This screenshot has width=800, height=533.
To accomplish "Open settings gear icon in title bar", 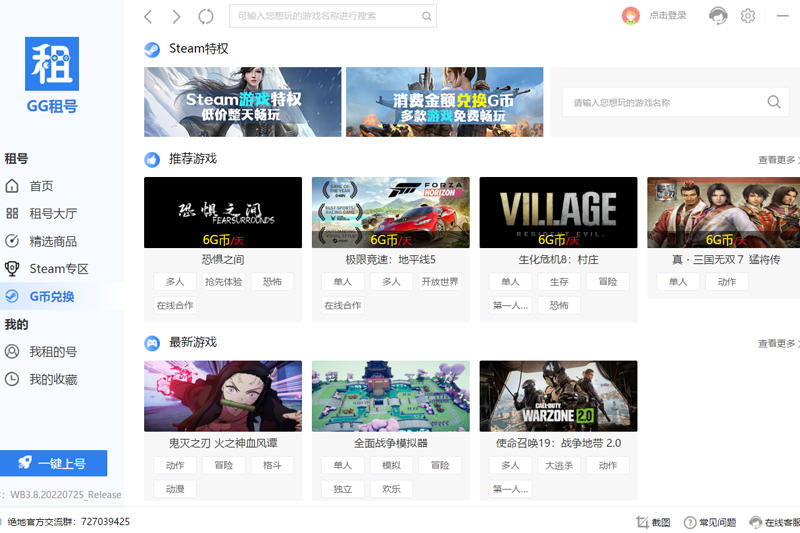I will pos(748,15).
